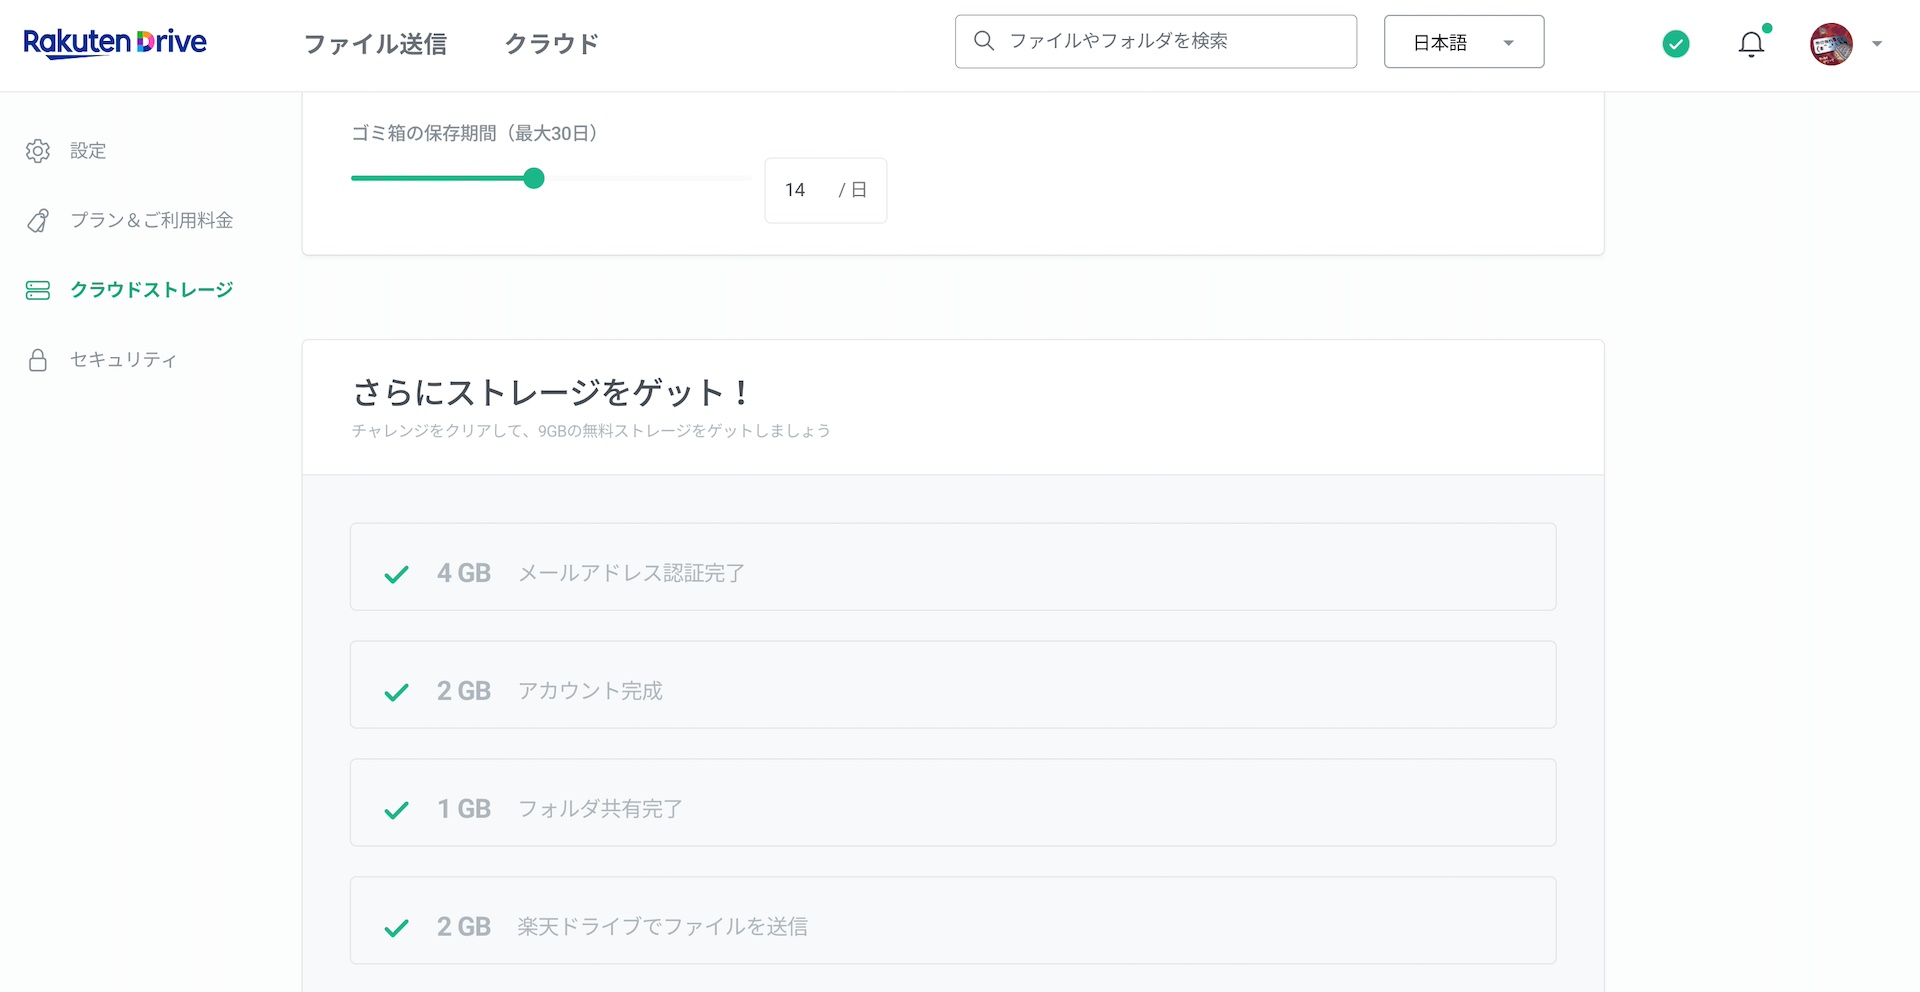Click the プラン＆ご利用料金 tag icon
The width and height of the screenshot is (1920, 992).
point(38,221)
